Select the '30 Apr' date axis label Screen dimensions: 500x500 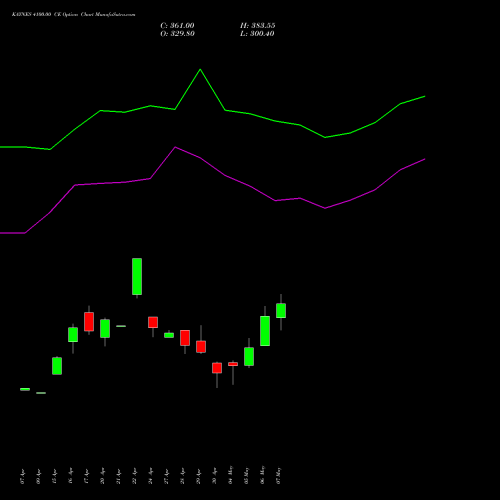pyautogui.click(x=214, y=476)
